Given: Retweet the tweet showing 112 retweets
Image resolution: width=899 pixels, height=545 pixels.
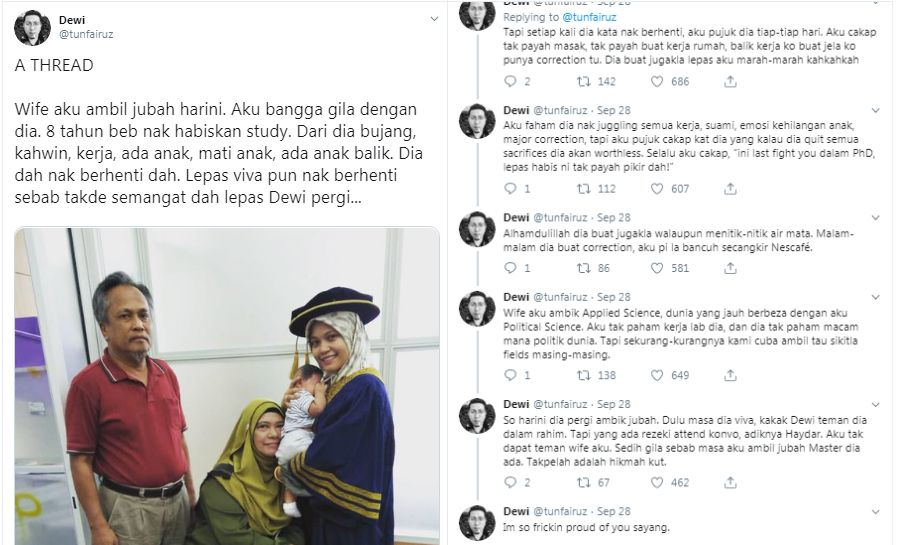Looking at the screenshot, I should [584, 189].
